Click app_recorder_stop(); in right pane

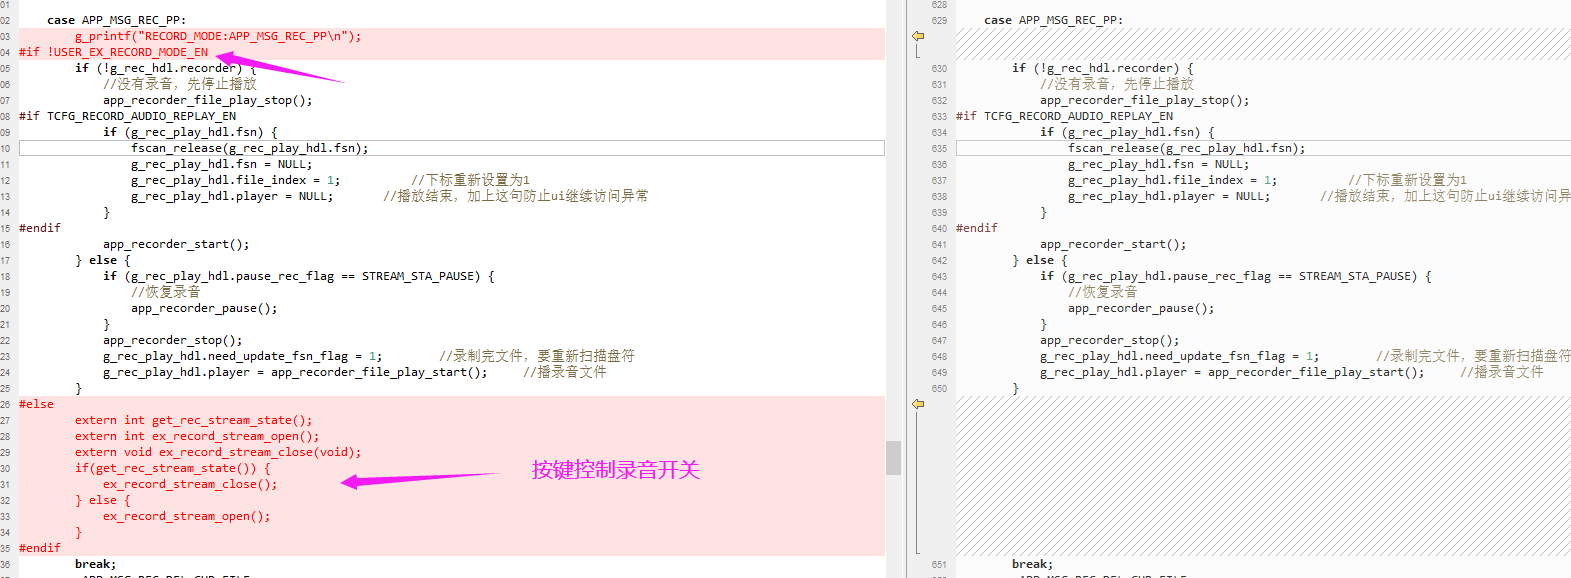[x=1110, y=340]
